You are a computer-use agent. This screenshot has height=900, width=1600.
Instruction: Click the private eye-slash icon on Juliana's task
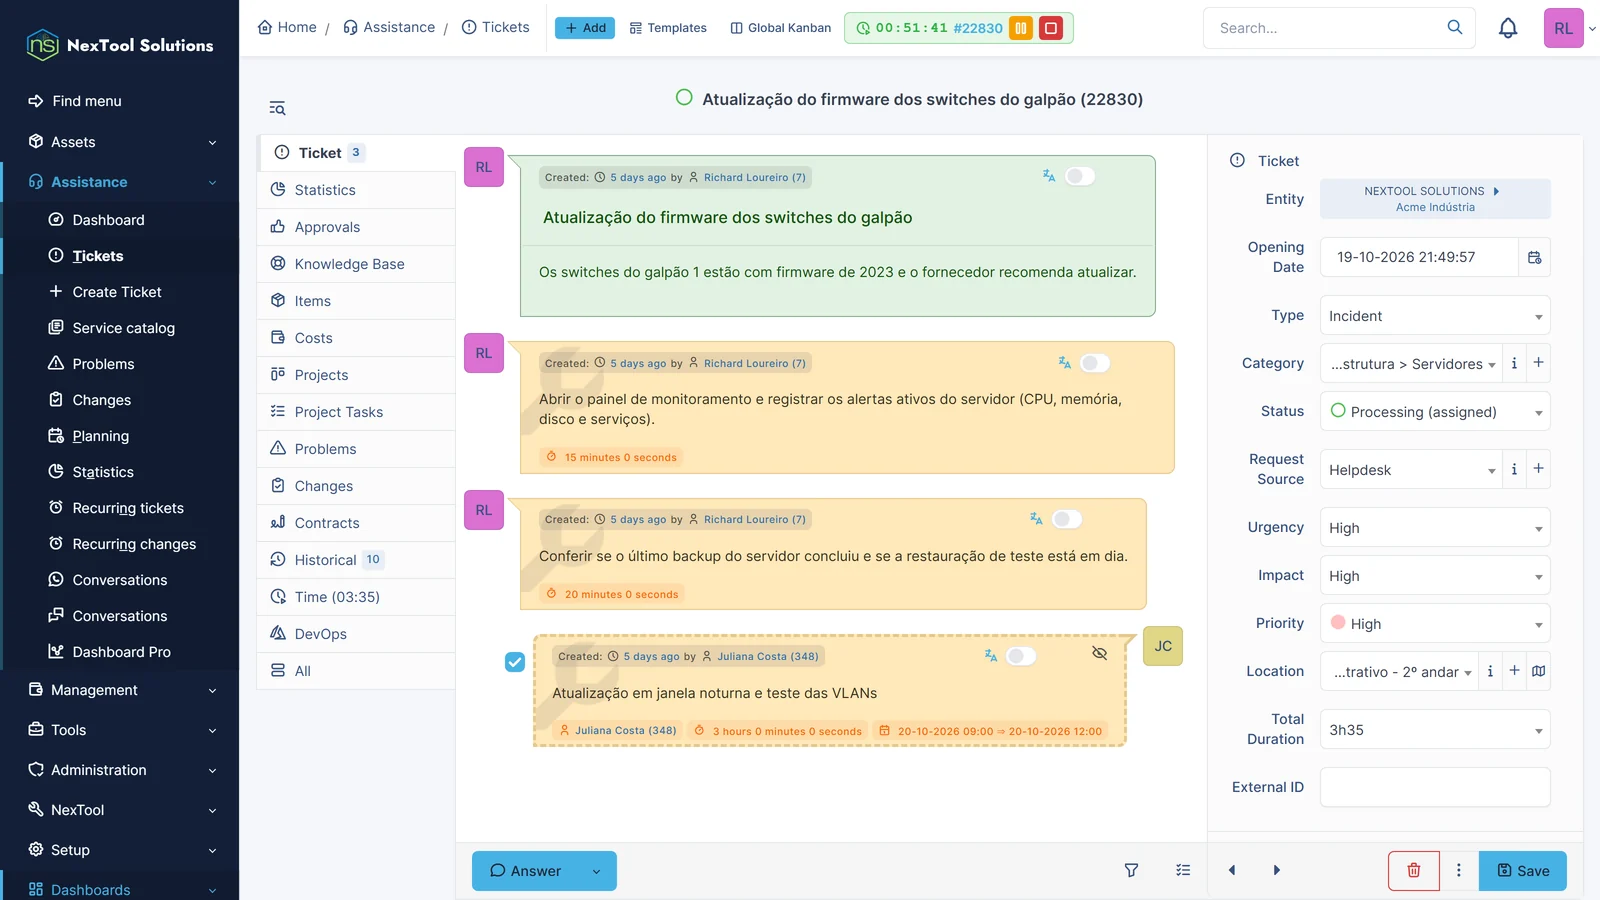pyautogui.click(x=1099, y=653)
